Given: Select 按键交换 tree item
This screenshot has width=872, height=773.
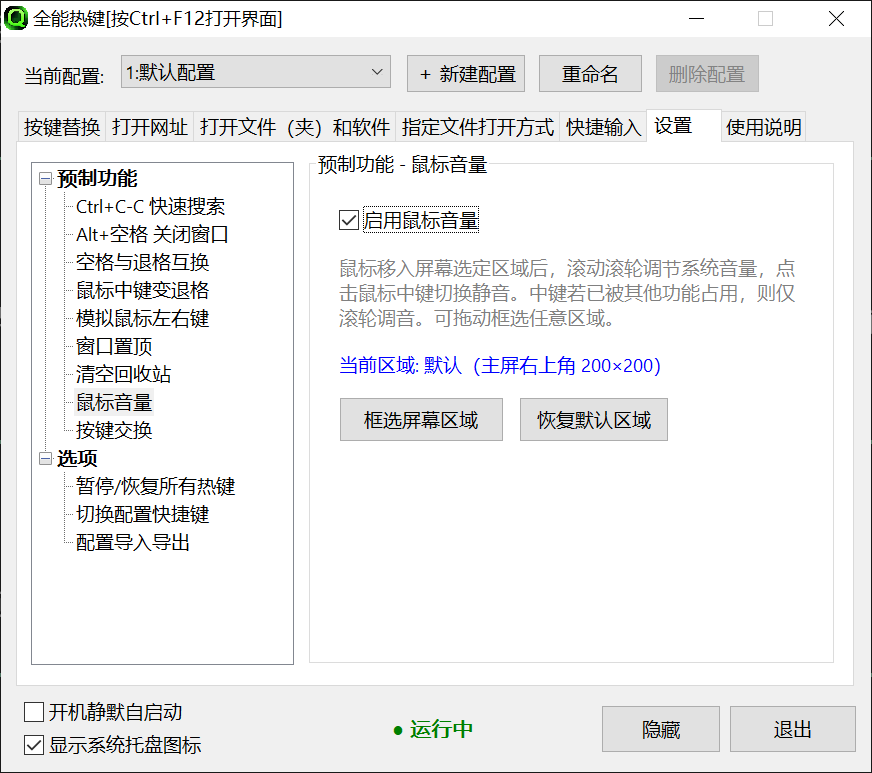Looking at the screenshot, I should [114, 430].
